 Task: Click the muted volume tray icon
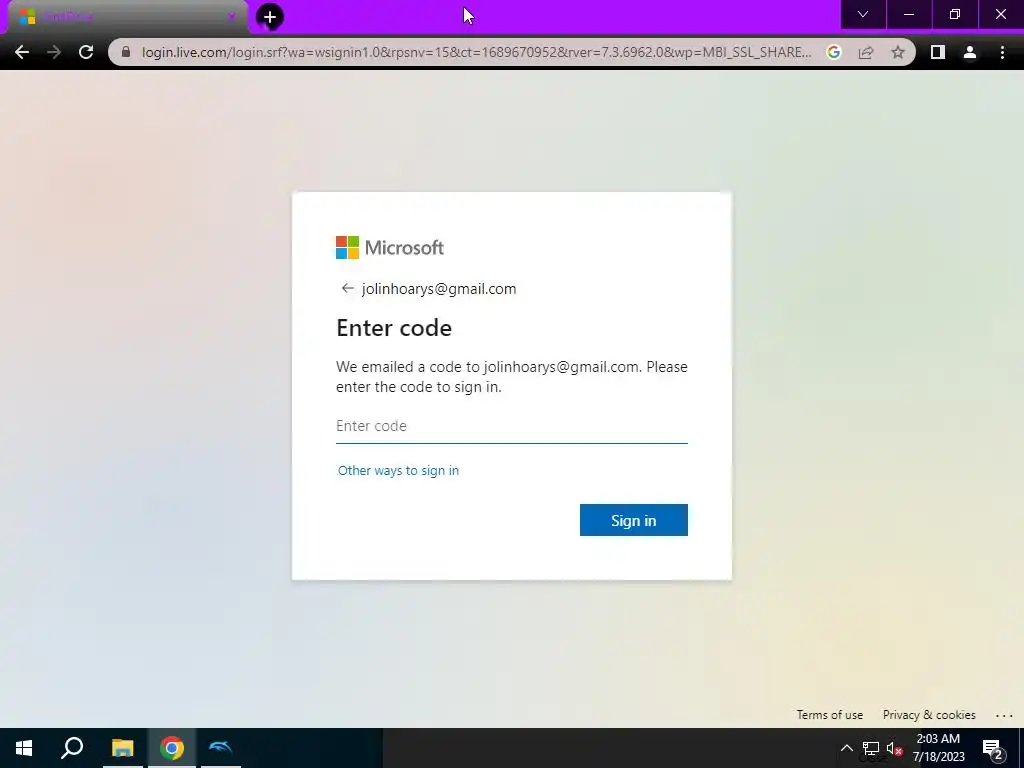tap(895, 748)
